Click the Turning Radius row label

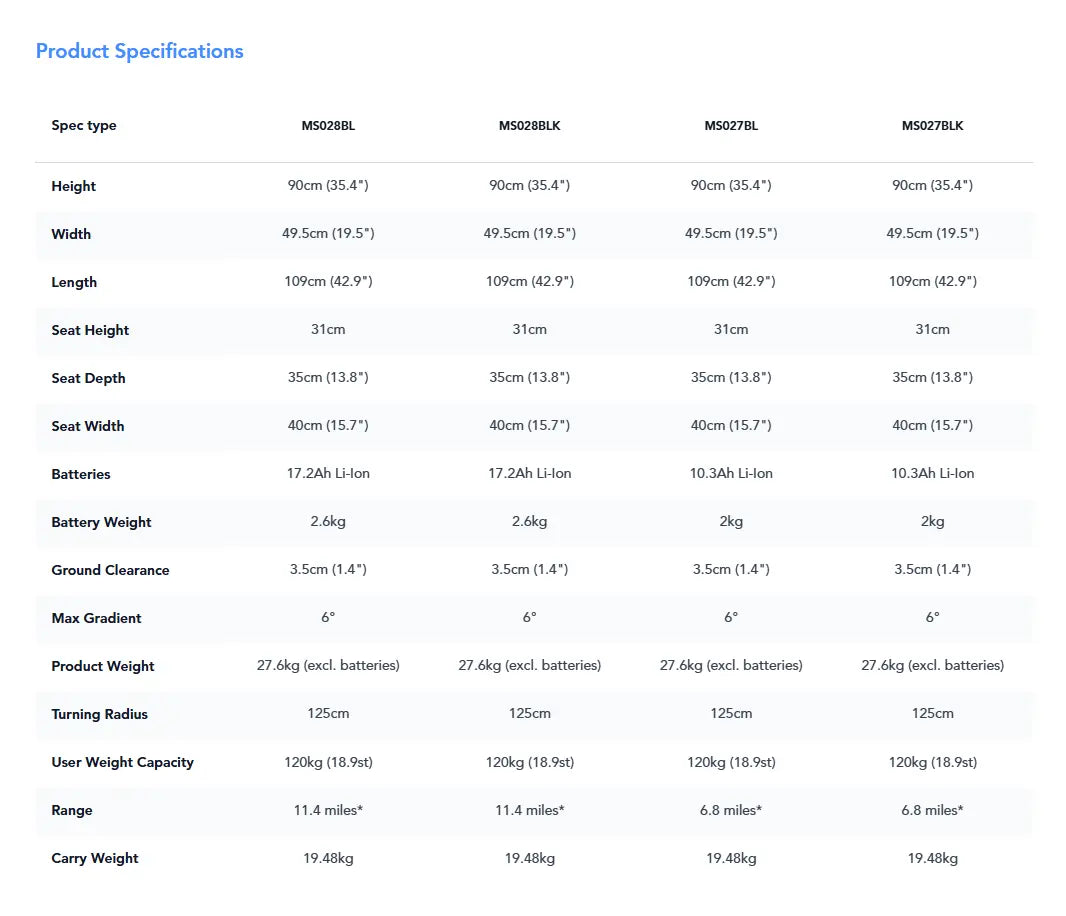[99, 714]
